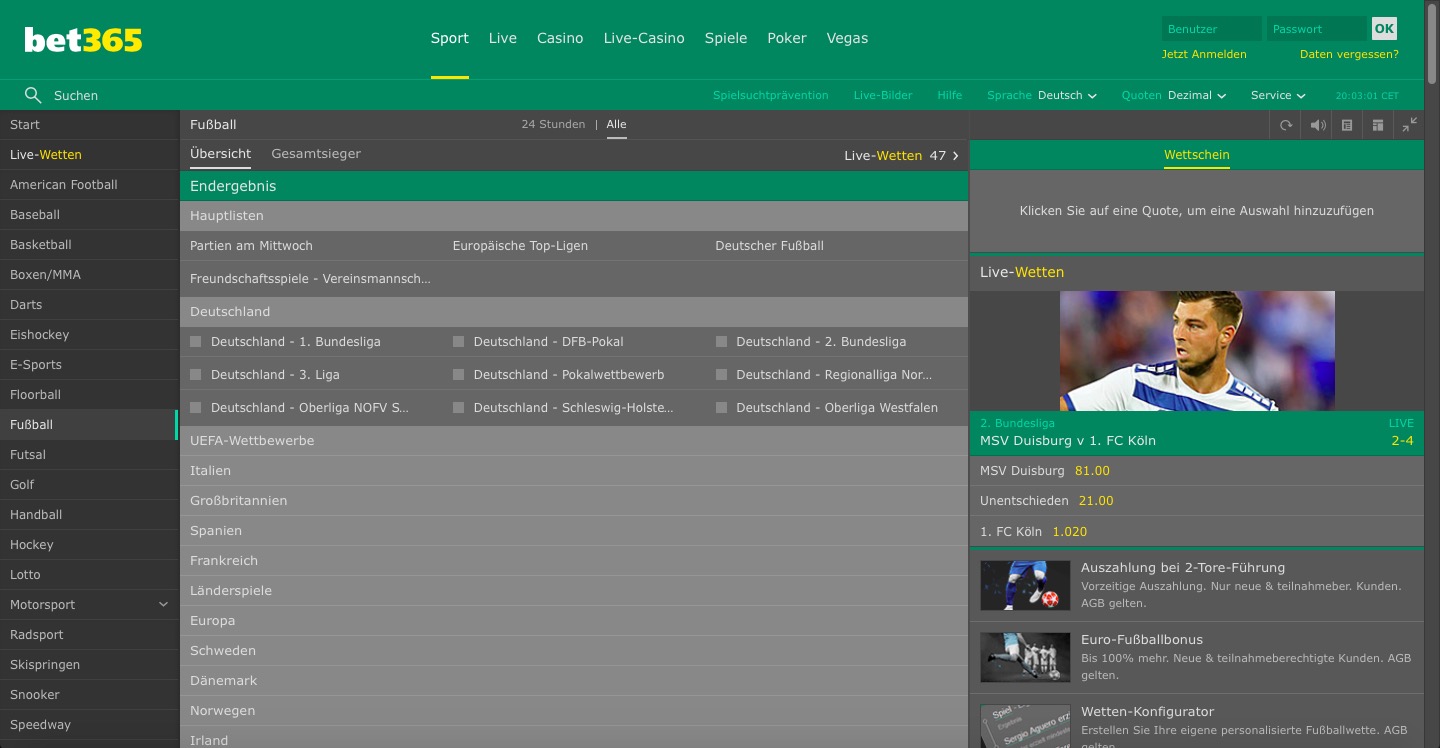Select Live-Wetten in the sidebar
The height and width of the screenshot is (748, 1440).
89,155
